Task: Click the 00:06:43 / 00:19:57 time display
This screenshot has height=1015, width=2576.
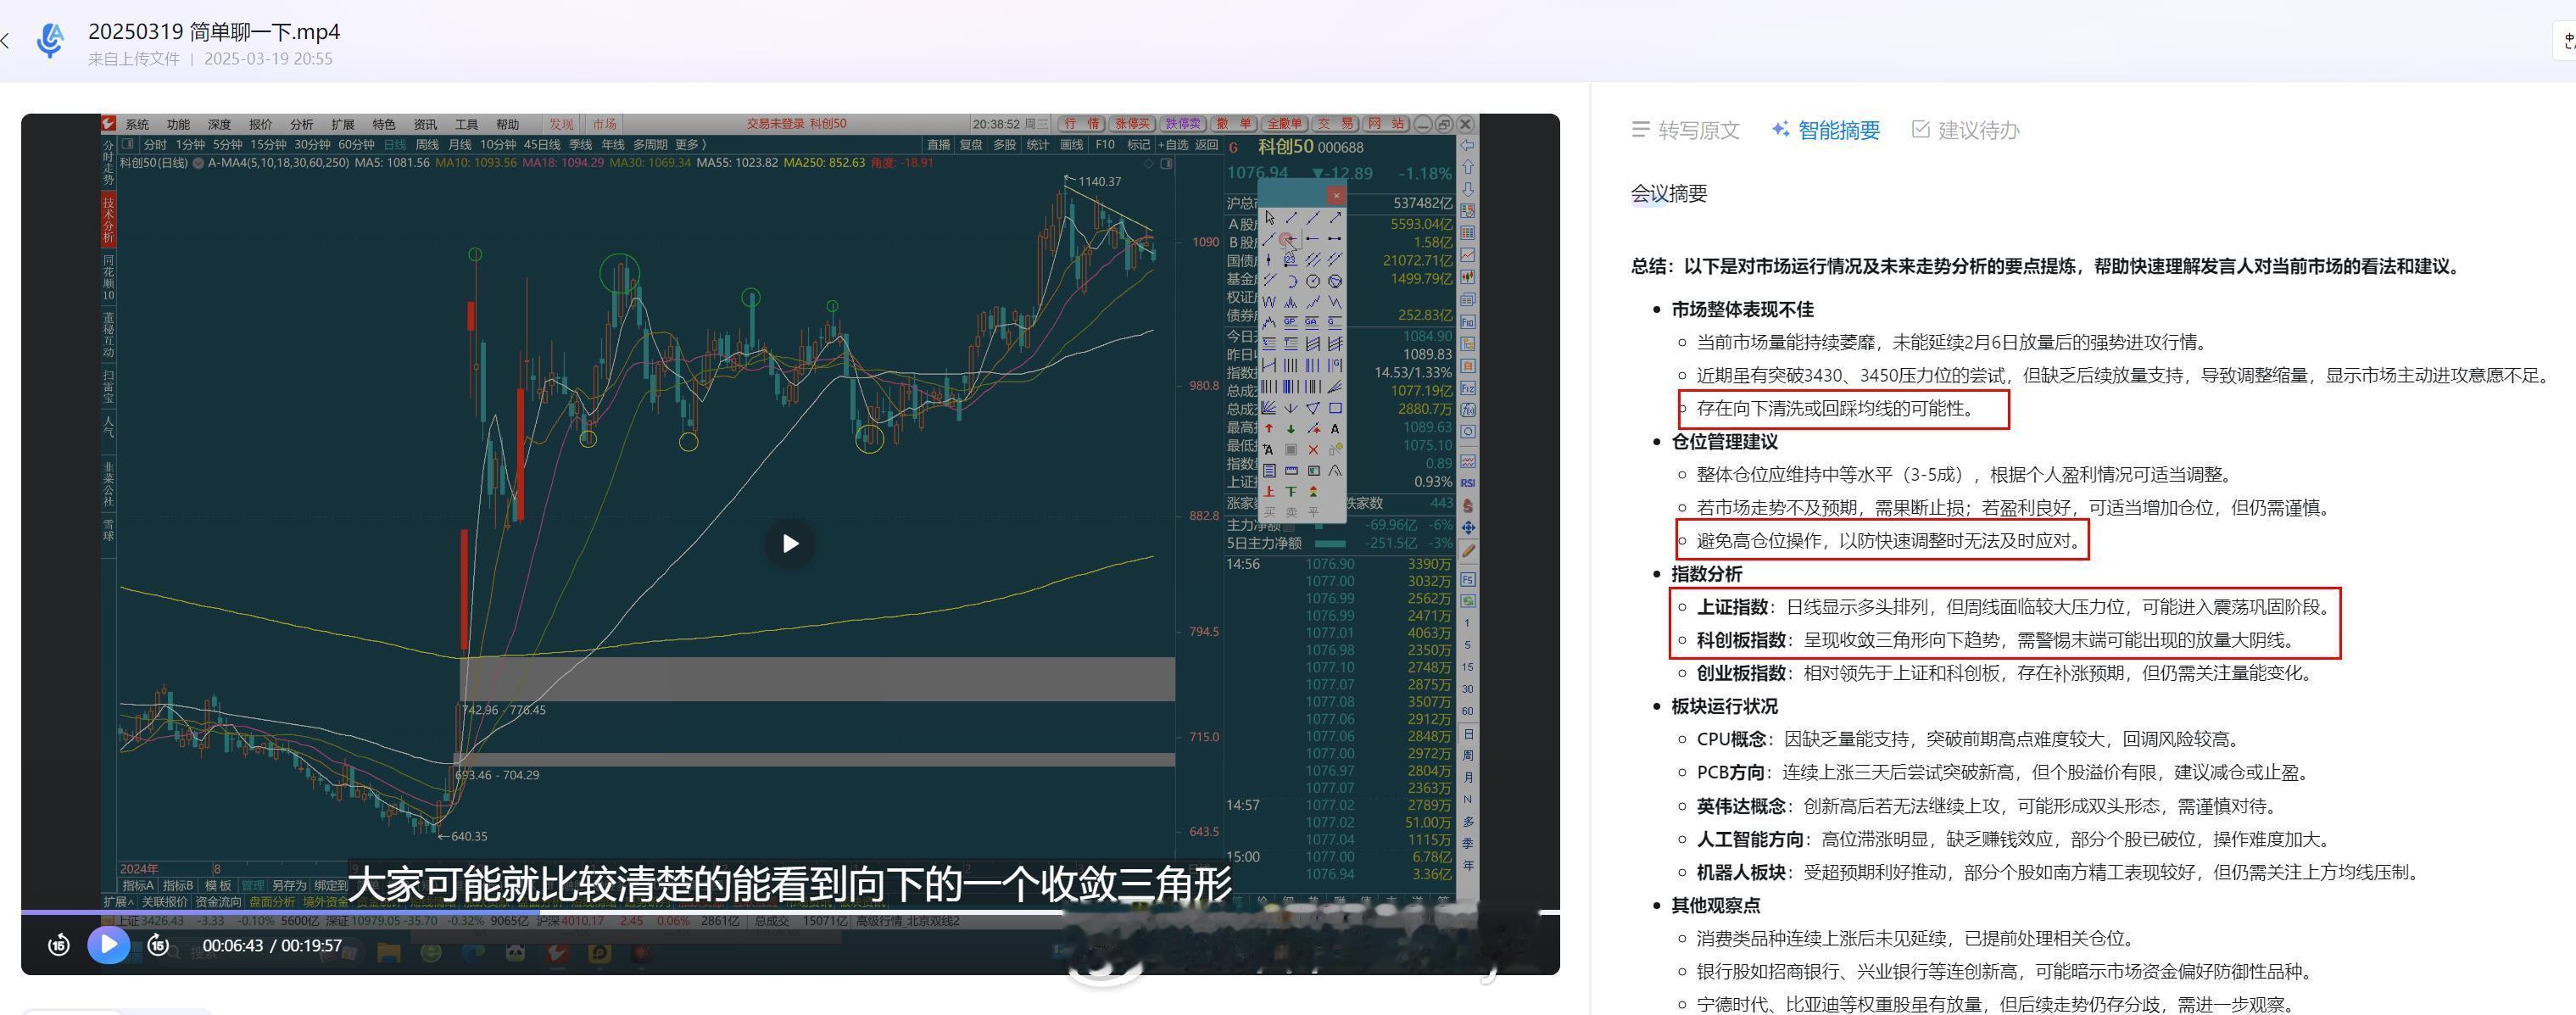Action: [272, 945]
